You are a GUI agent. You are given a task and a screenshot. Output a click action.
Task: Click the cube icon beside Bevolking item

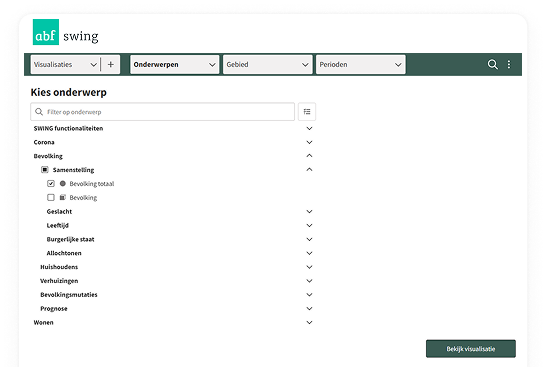click(x=63, y=197)
